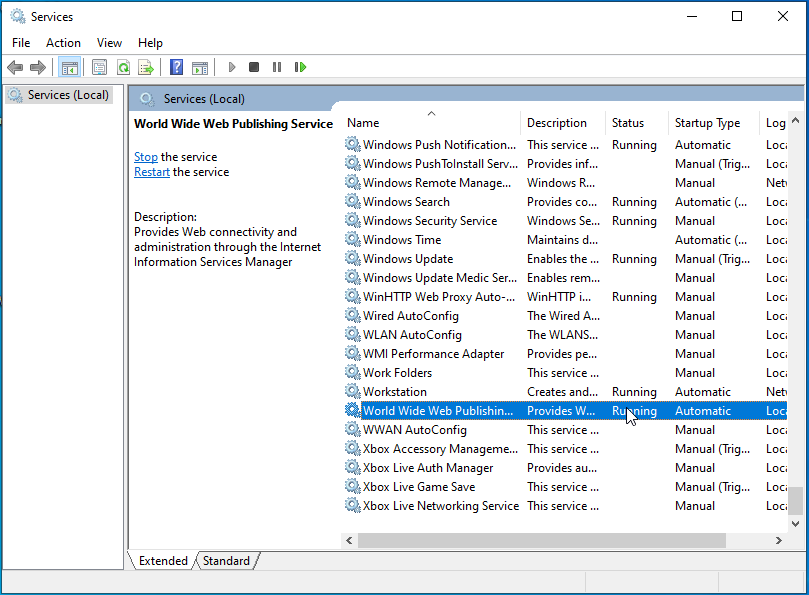Click Automatic startup type of Workstation
Image resolution: width=809 pixels, height=595 pixels.
(x=703, y=392)
